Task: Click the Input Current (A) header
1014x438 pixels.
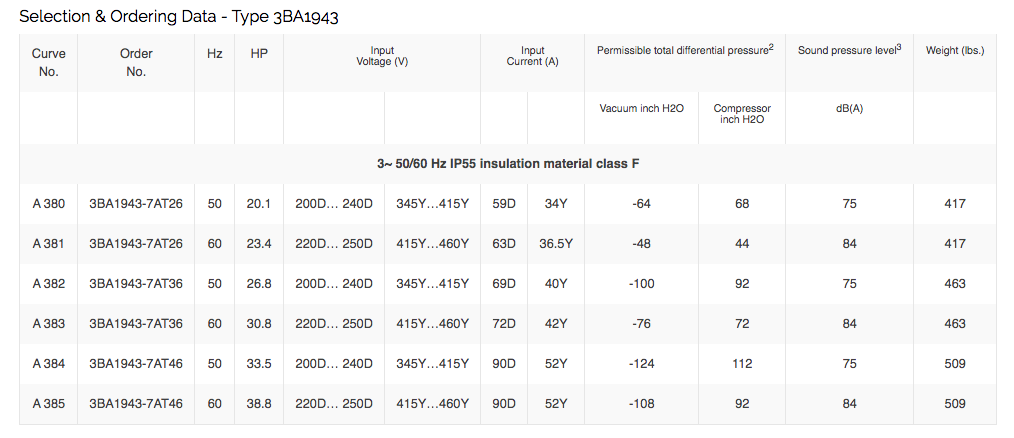Action: 532,56
